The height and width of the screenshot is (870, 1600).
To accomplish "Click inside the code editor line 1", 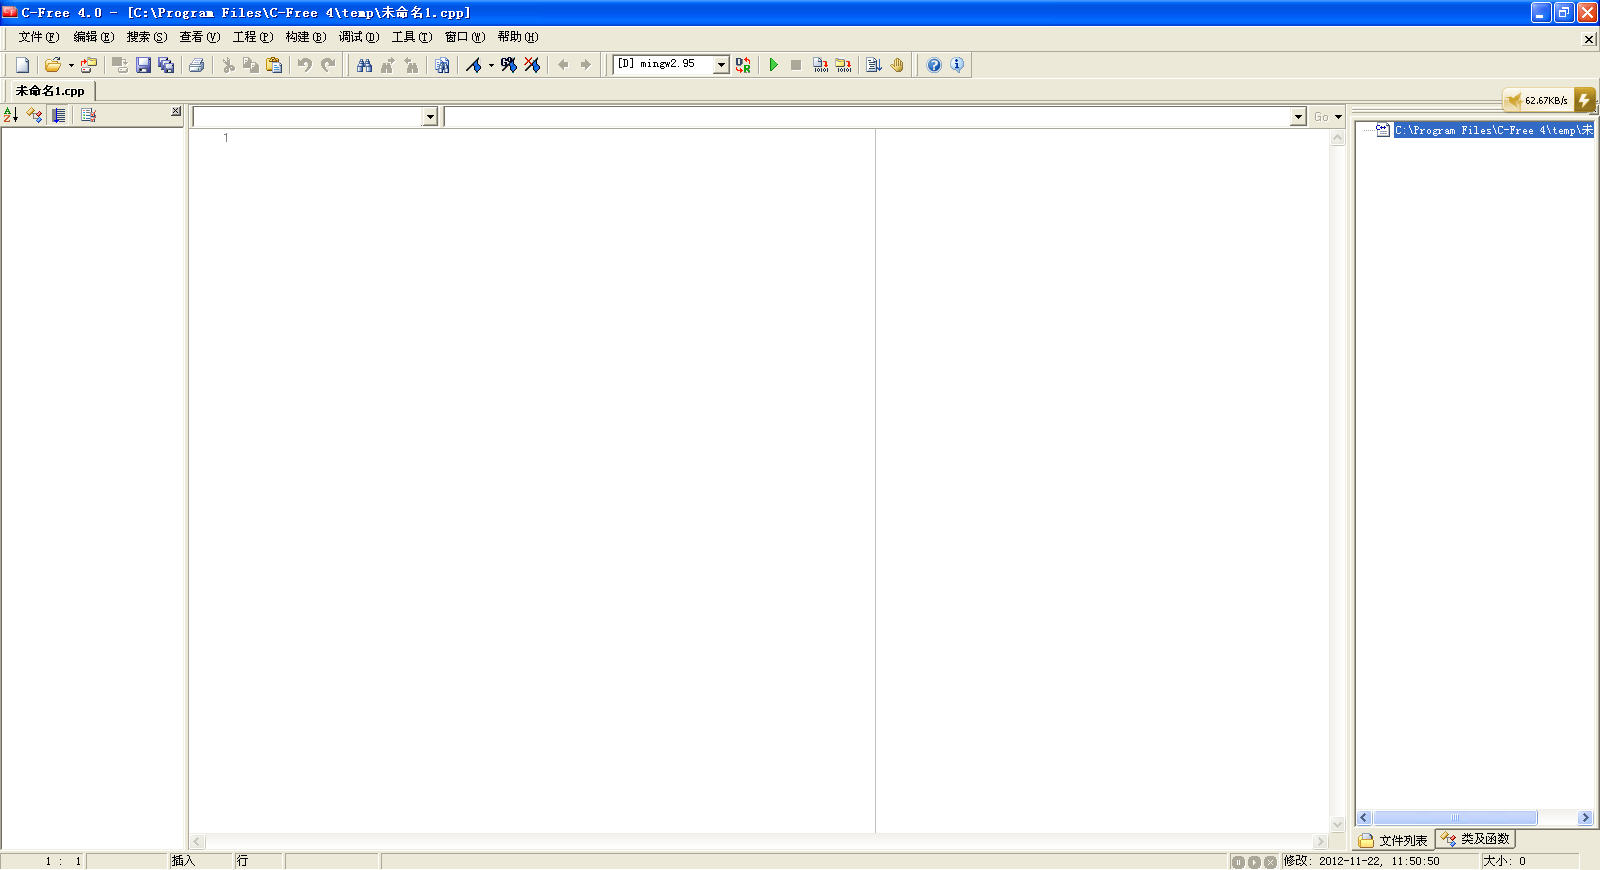I will 550,138.
